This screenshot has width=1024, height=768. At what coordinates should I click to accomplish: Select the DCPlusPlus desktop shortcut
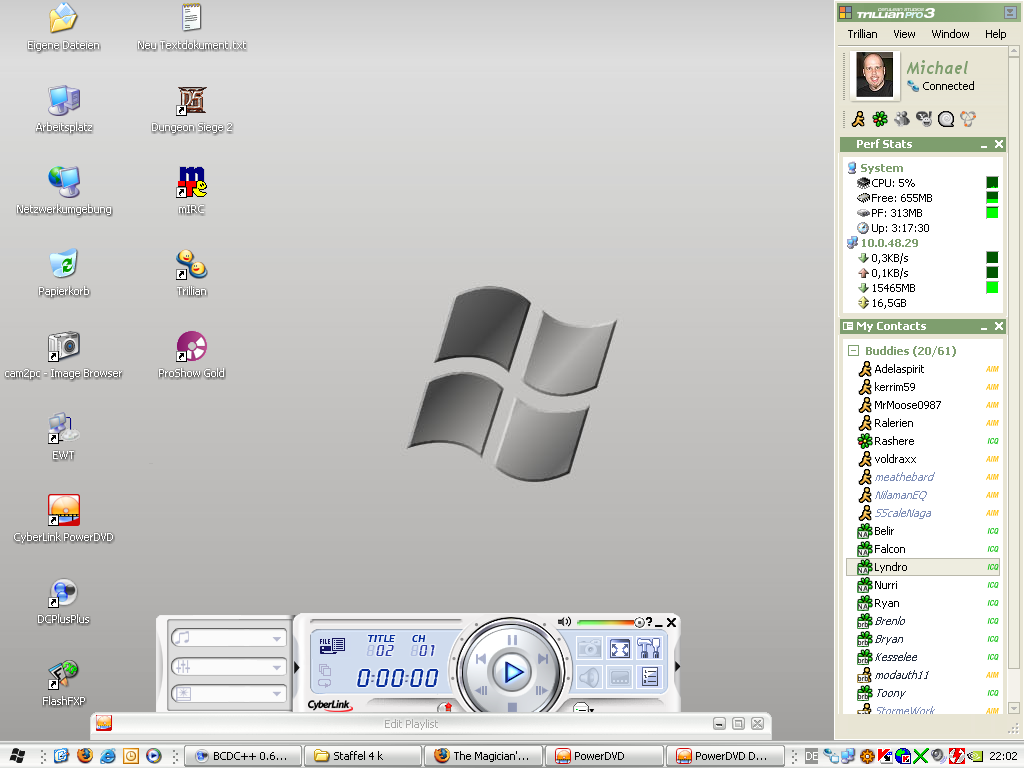click(63, 601)
